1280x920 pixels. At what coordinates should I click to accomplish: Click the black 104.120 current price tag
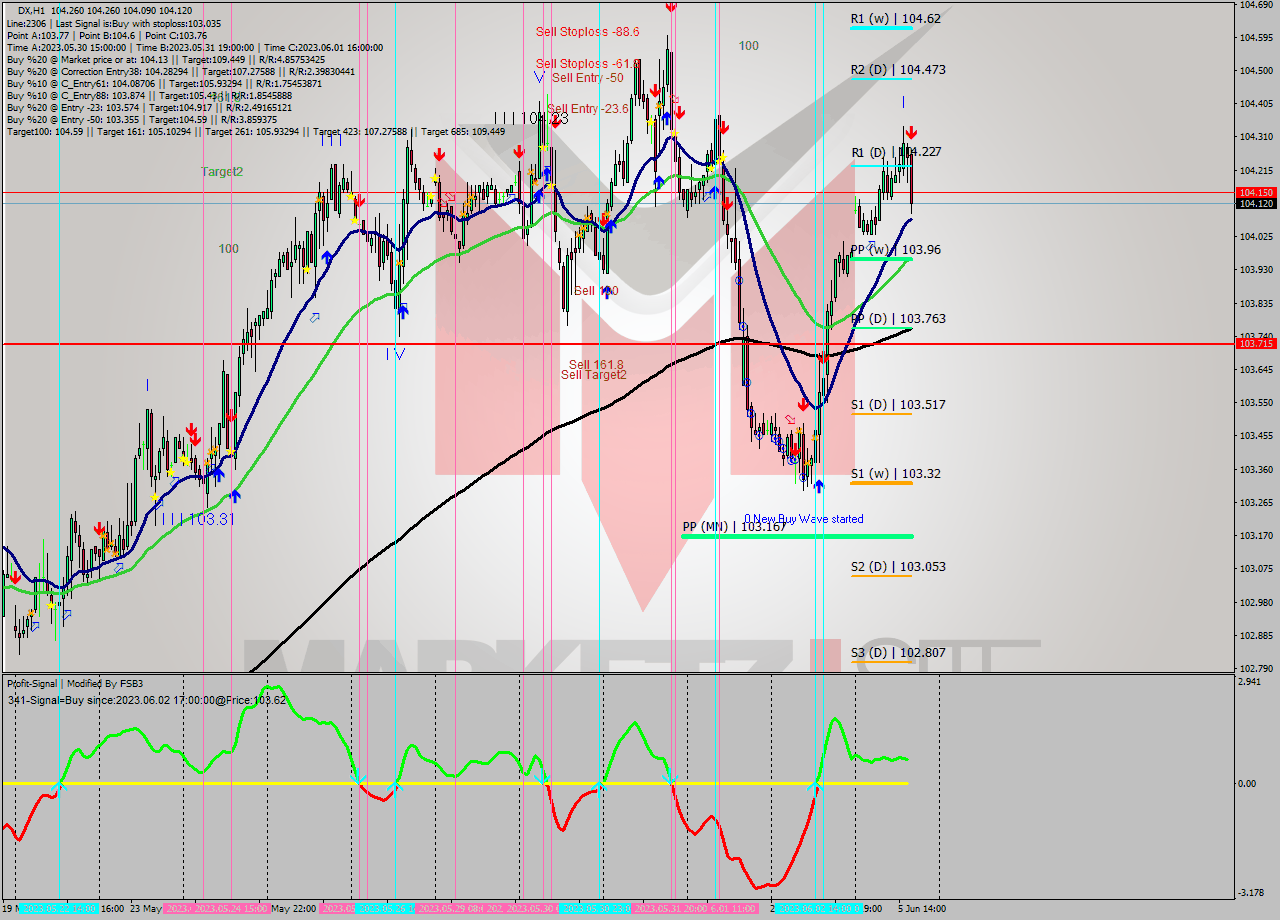[1256, 204]
